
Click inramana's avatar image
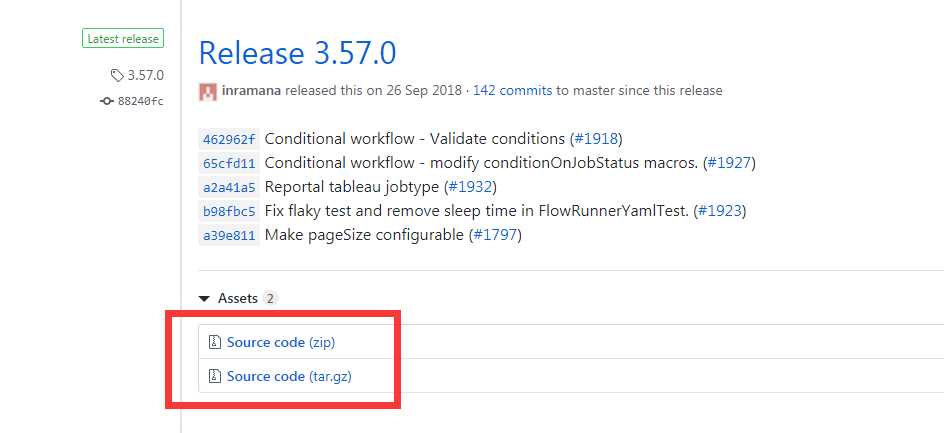point(208,91)
